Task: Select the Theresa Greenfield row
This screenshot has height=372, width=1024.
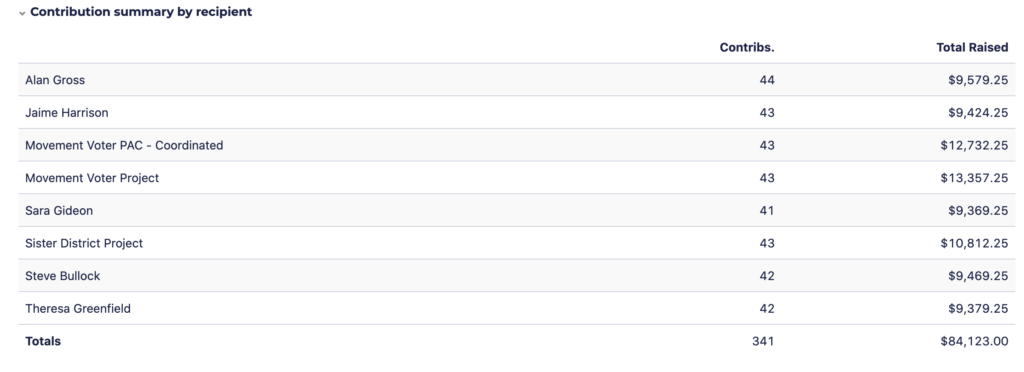Action: pyautogui.click(x=517, y=309)
